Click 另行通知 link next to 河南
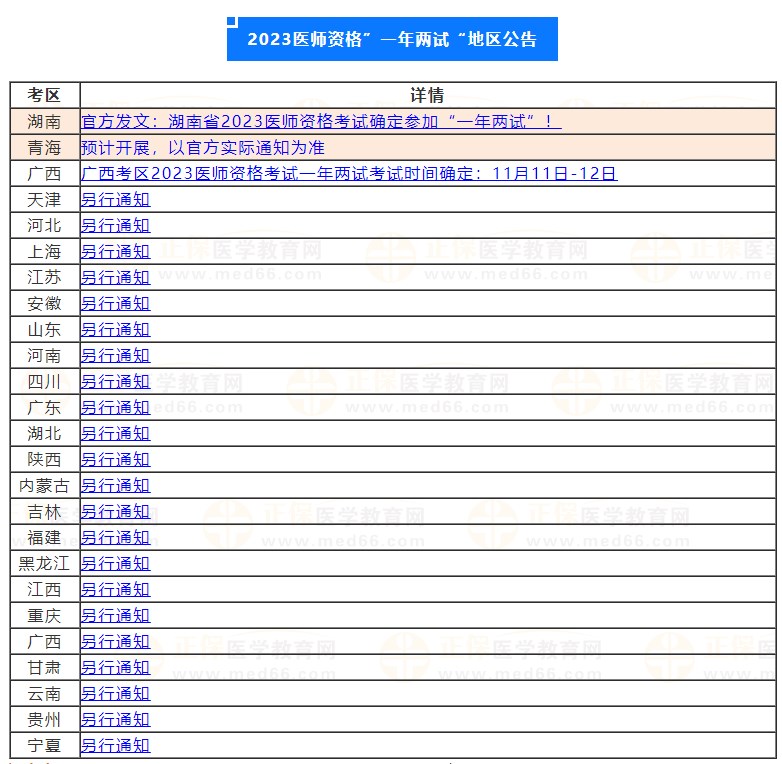 pyautogui.click(x=115, y=356)
